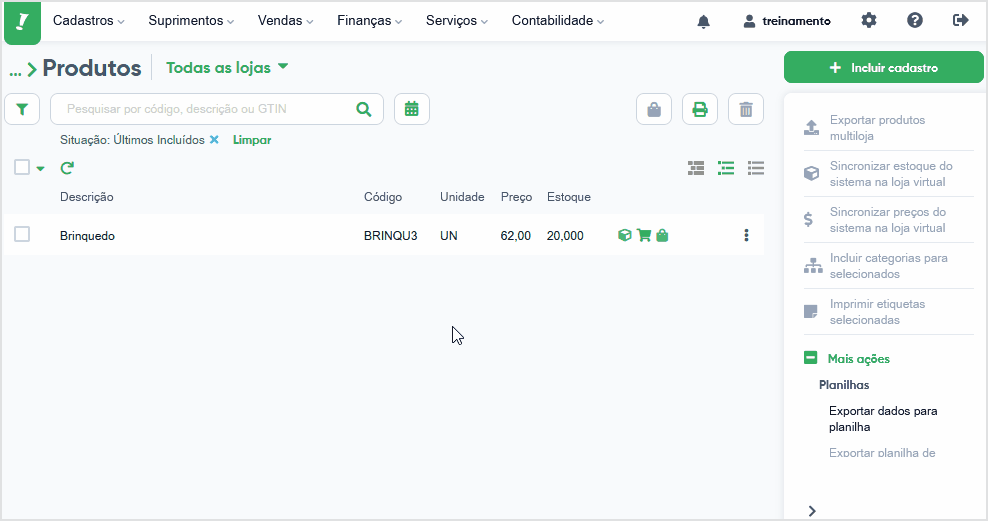
Task: Click Incluir categorias para selecionados
Action: pos(888,266)
